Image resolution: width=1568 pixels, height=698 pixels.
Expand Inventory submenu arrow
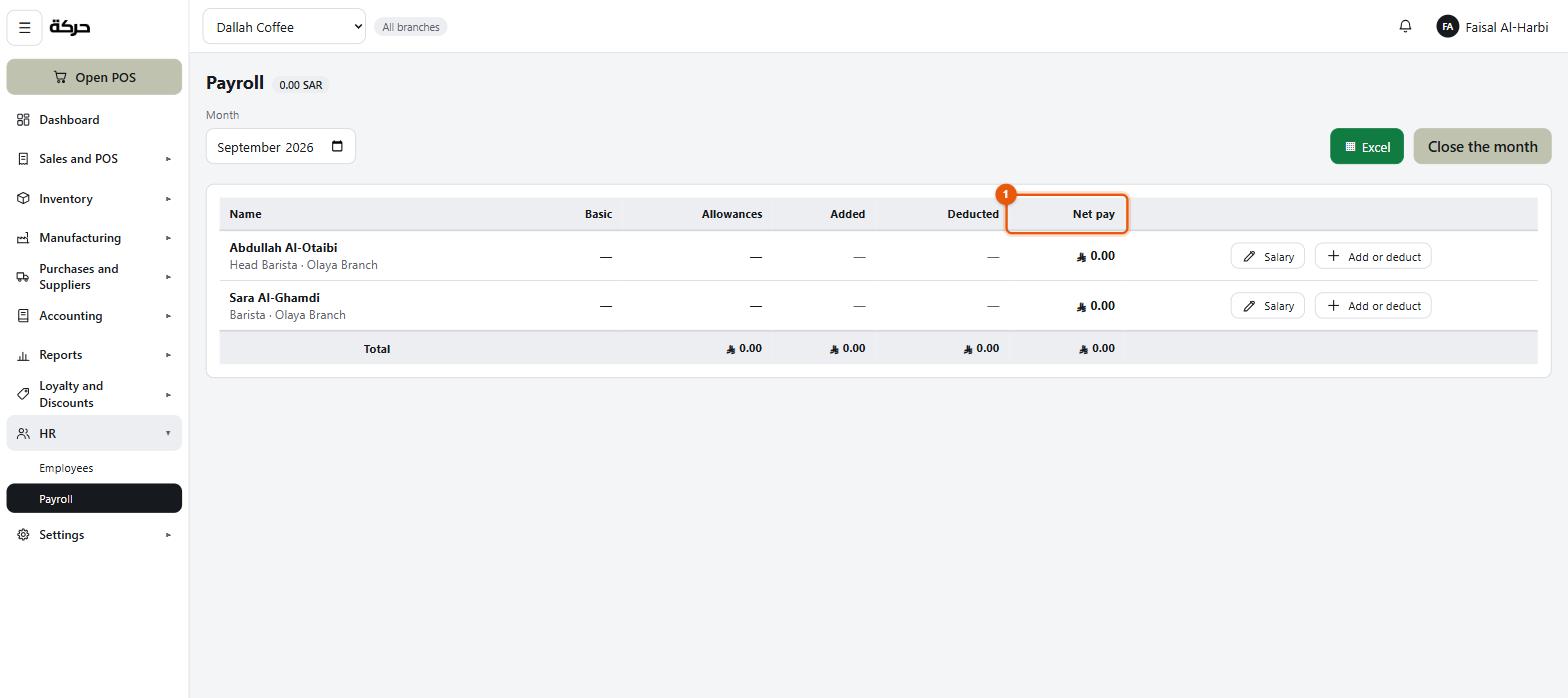[x=168, y=199]
